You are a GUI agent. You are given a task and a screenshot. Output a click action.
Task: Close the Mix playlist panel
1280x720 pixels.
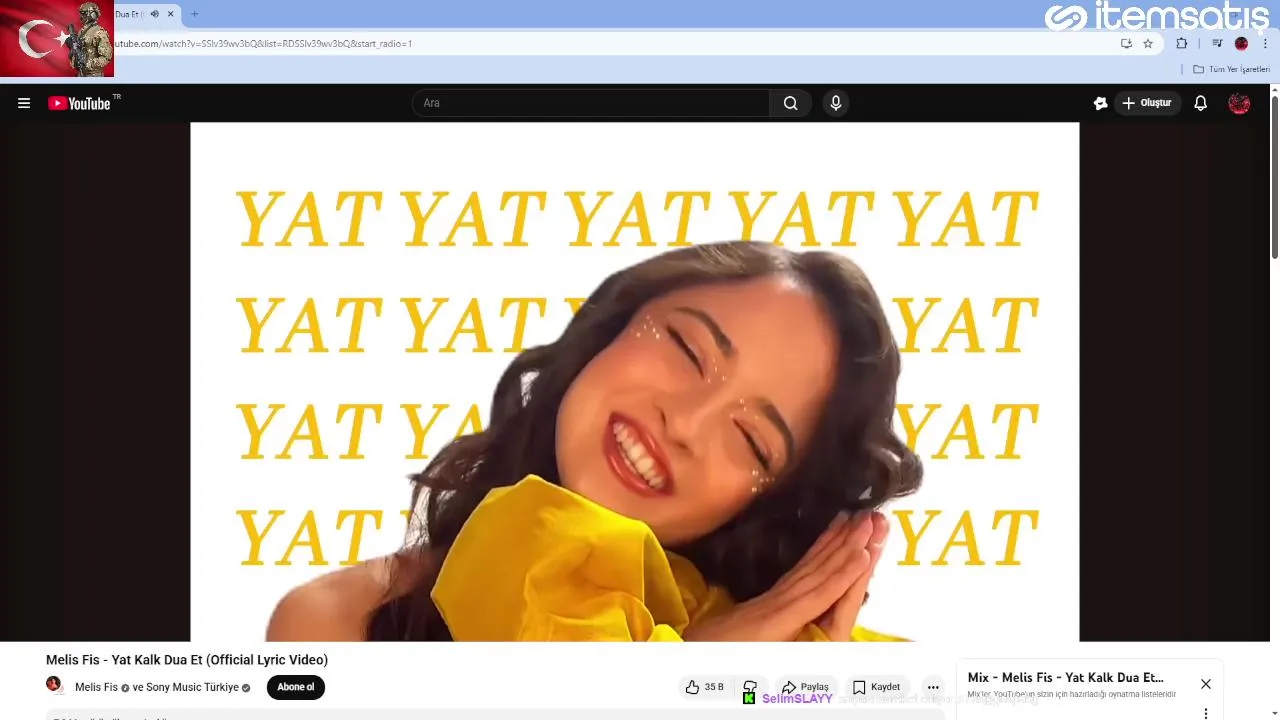[x=1206, y=684]
